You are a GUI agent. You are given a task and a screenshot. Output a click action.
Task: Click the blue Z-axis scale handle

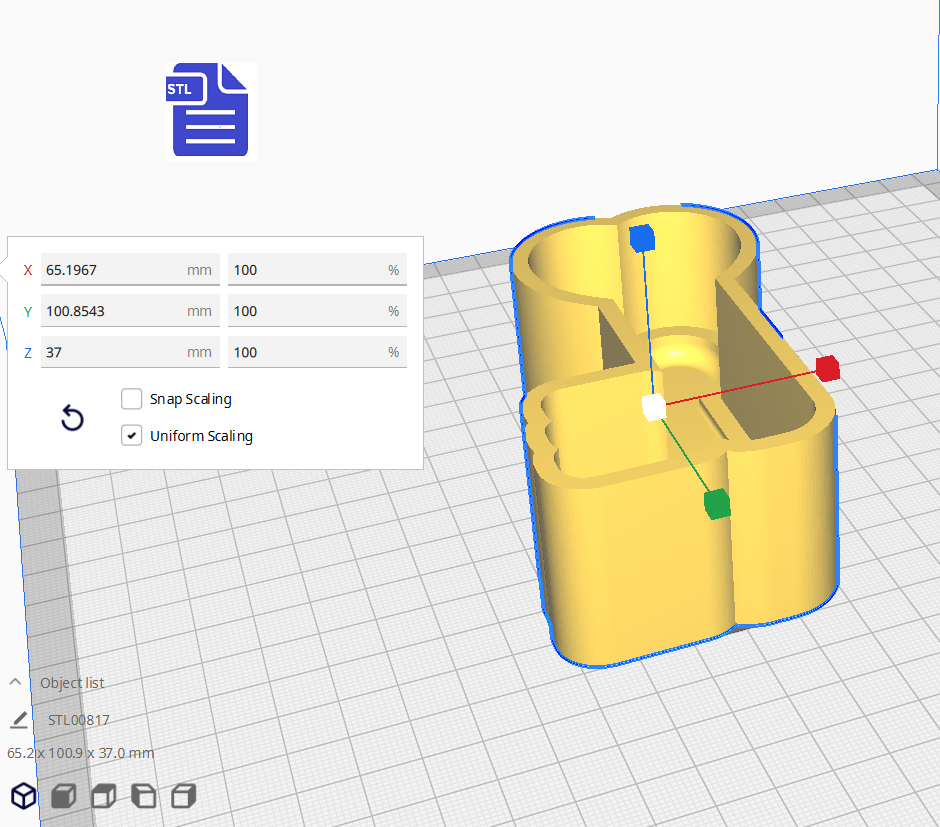pyautogui.click(x=642, y=238)
